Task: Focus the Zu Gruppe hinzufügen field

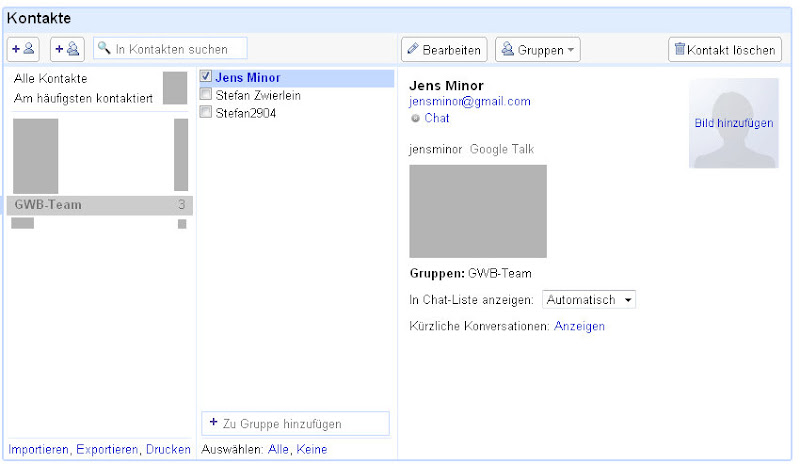Action: (295, 423)
